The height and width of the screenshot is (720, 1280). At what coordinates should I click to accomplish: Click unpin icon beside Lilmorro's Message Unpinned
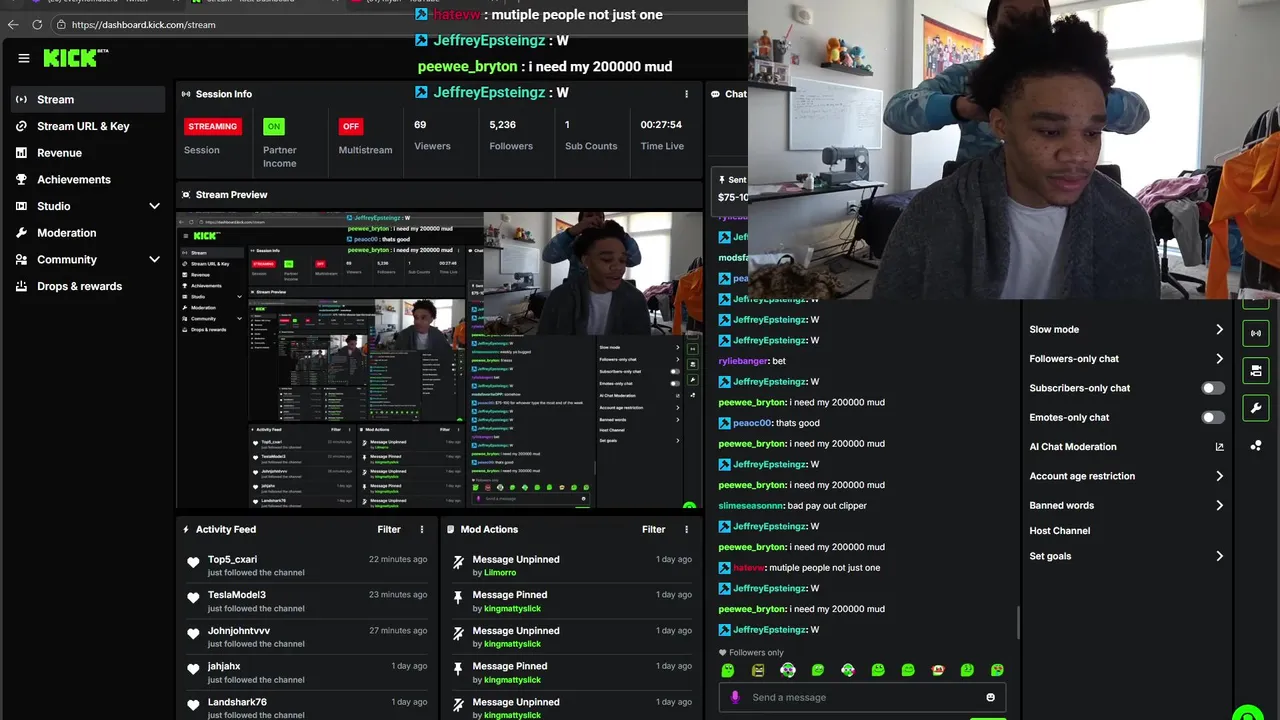(458, 563)
